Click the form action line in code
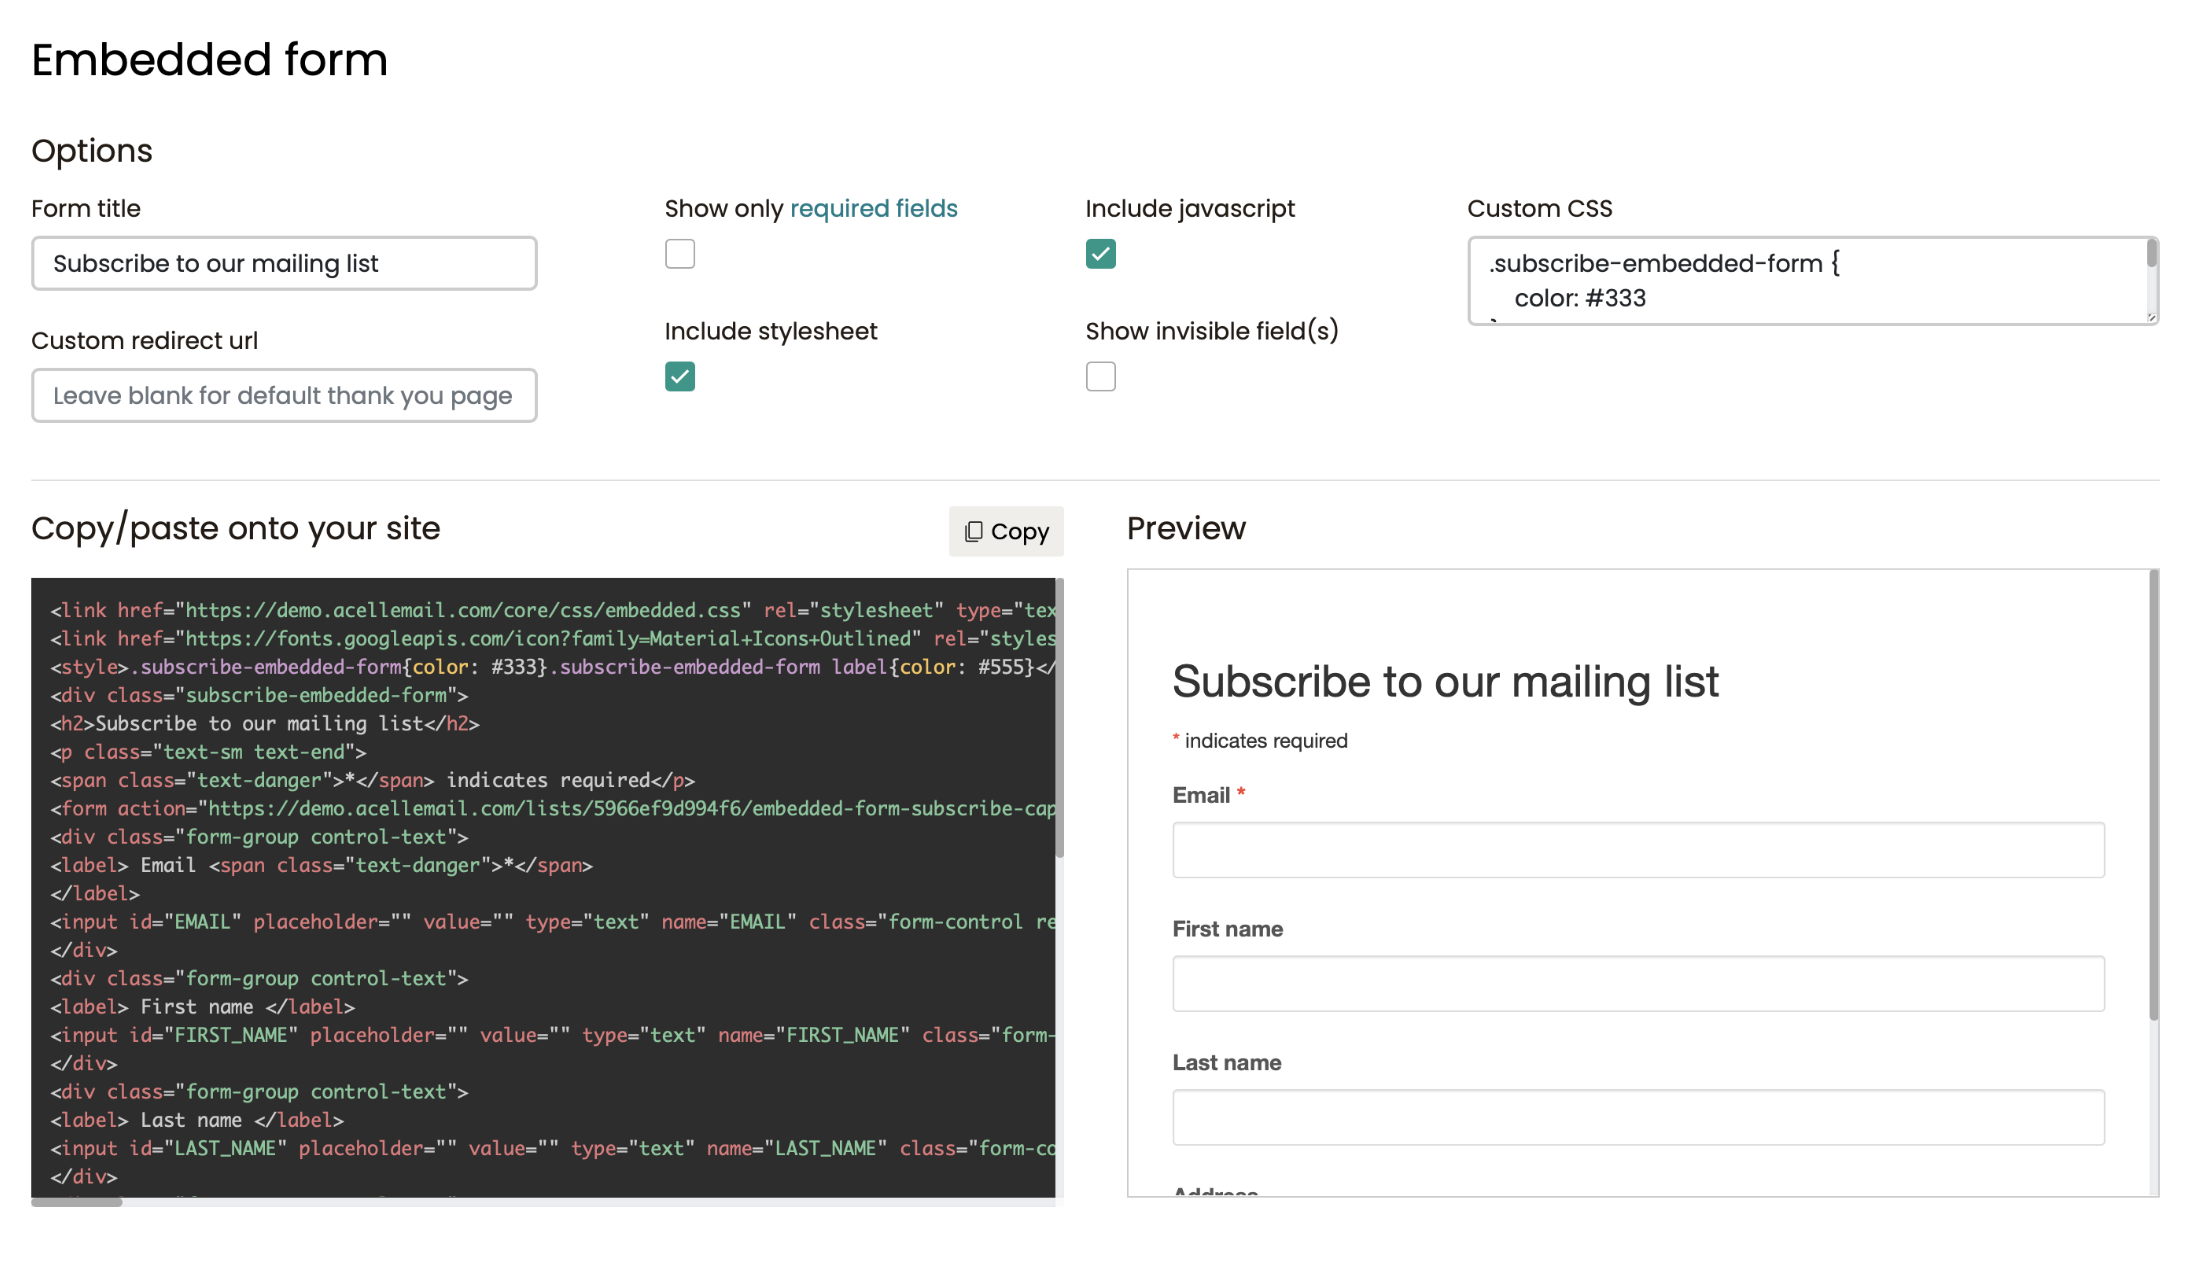Image resolution: width=2202 pixels, height=1262 pixels. [552, 808]
